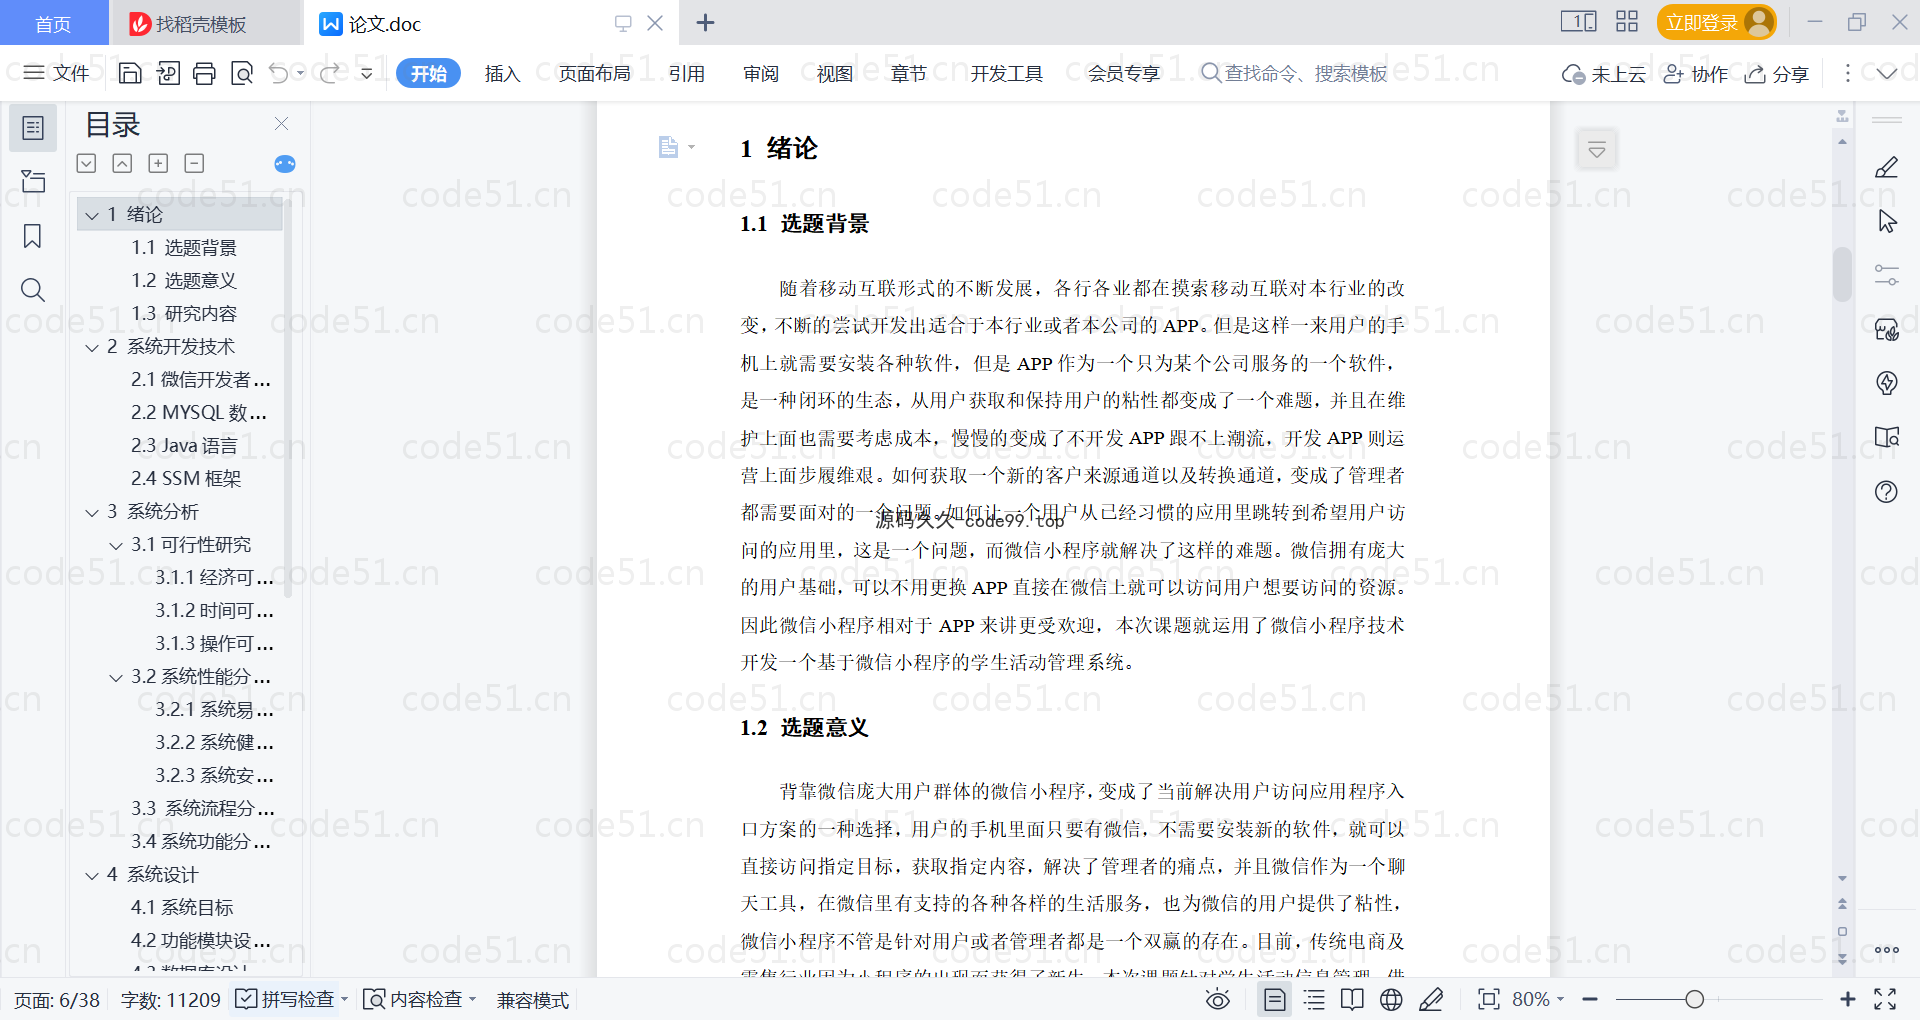
Task: Click the Save icon in quick toolbar
Action: click(130, 73)
